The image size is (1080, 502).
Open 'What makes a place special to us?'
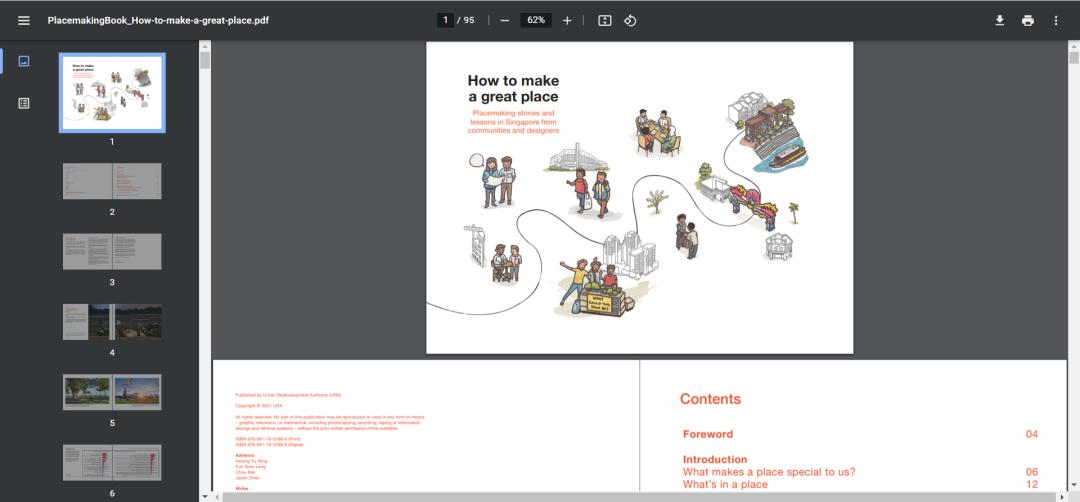point(769,472)
